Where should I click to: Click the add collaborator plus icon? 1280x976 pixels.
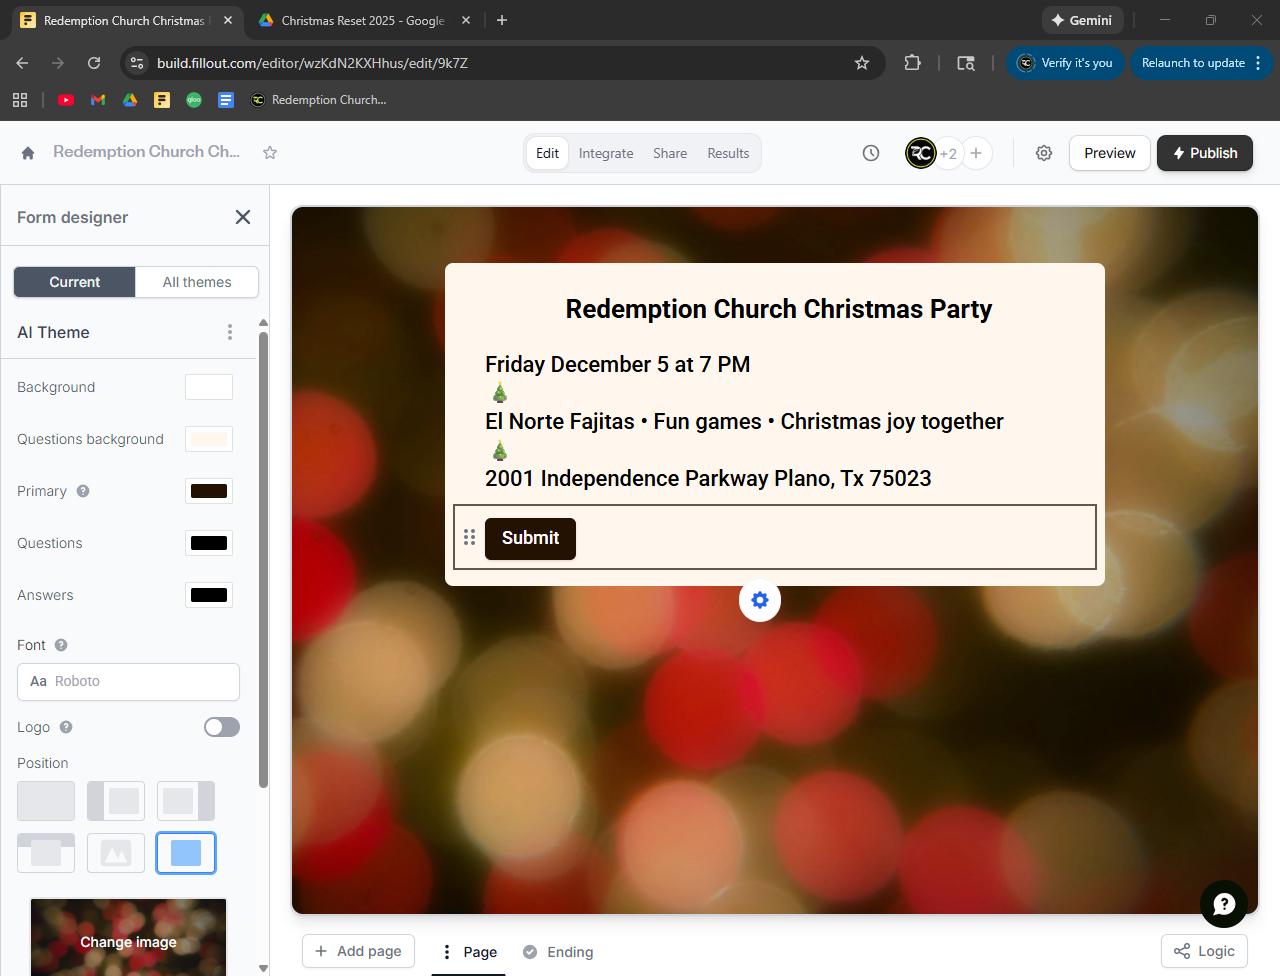(x=976, y=153)
